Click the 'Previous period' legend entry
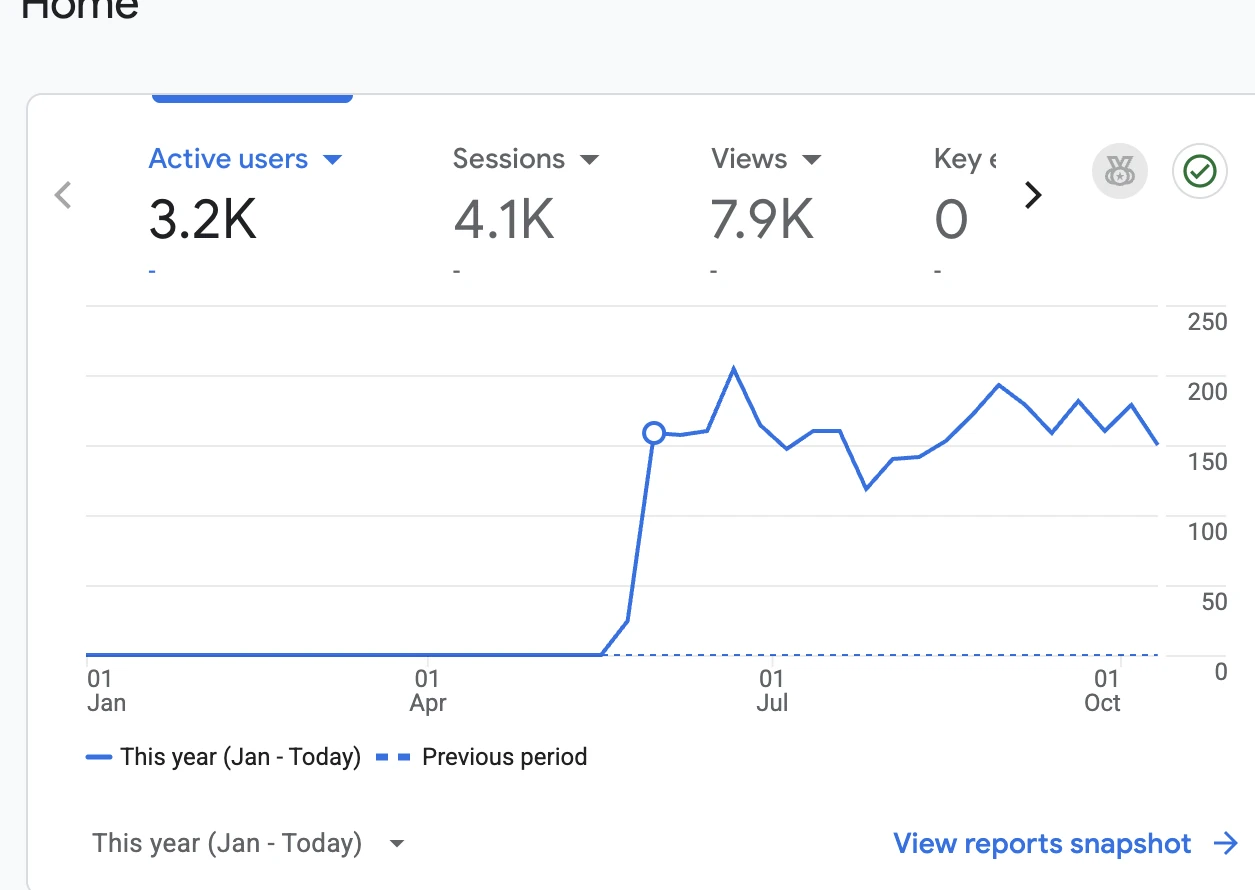The width and height of the screenshot is (1255, 890). tap(482, 757)
